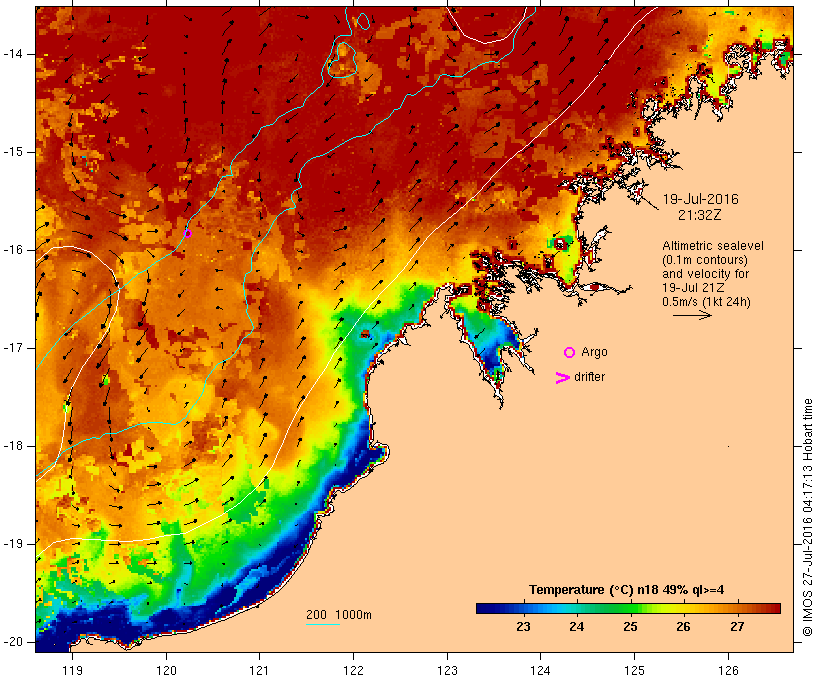This screenshot has height=680, width=820.
Task: Click the 'and velocity for' caption line
Action: tap(705, 274)
